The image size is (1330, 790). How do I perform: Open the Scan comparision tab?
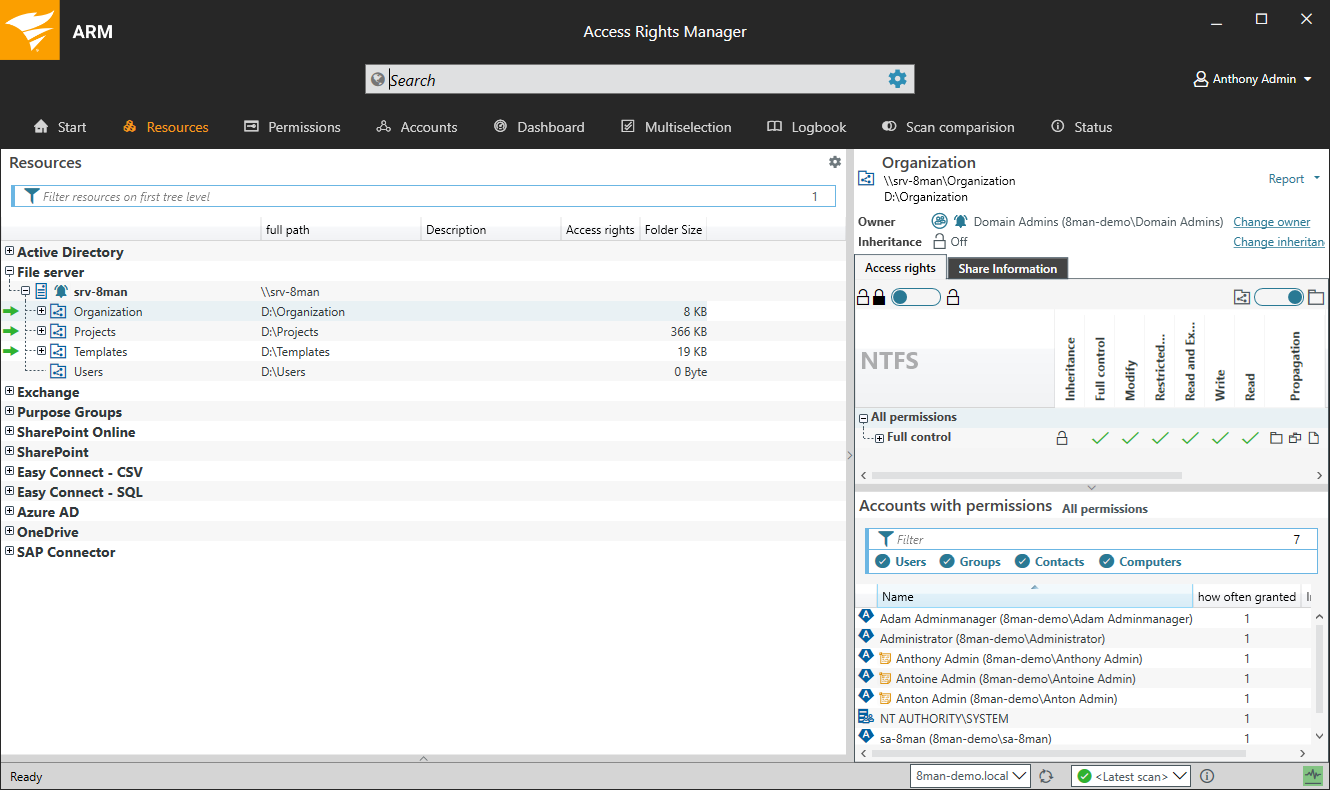click(x=948, y=127)
